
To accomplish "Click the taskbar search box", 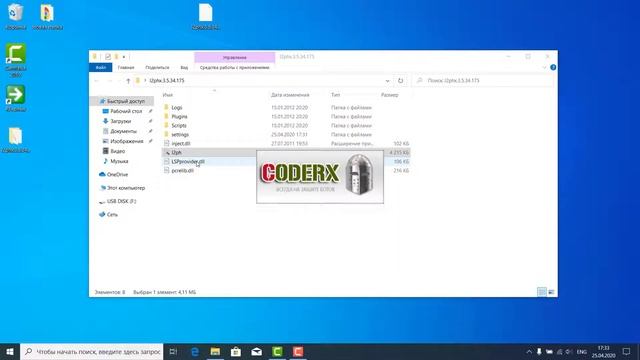I will tap(91, 351).
